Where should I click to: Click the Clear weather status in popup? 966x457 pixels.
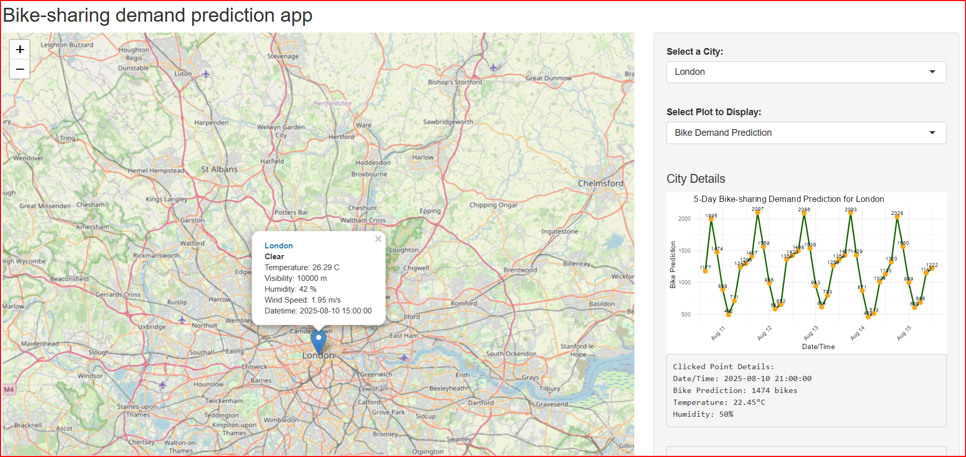tap(274, 256)
